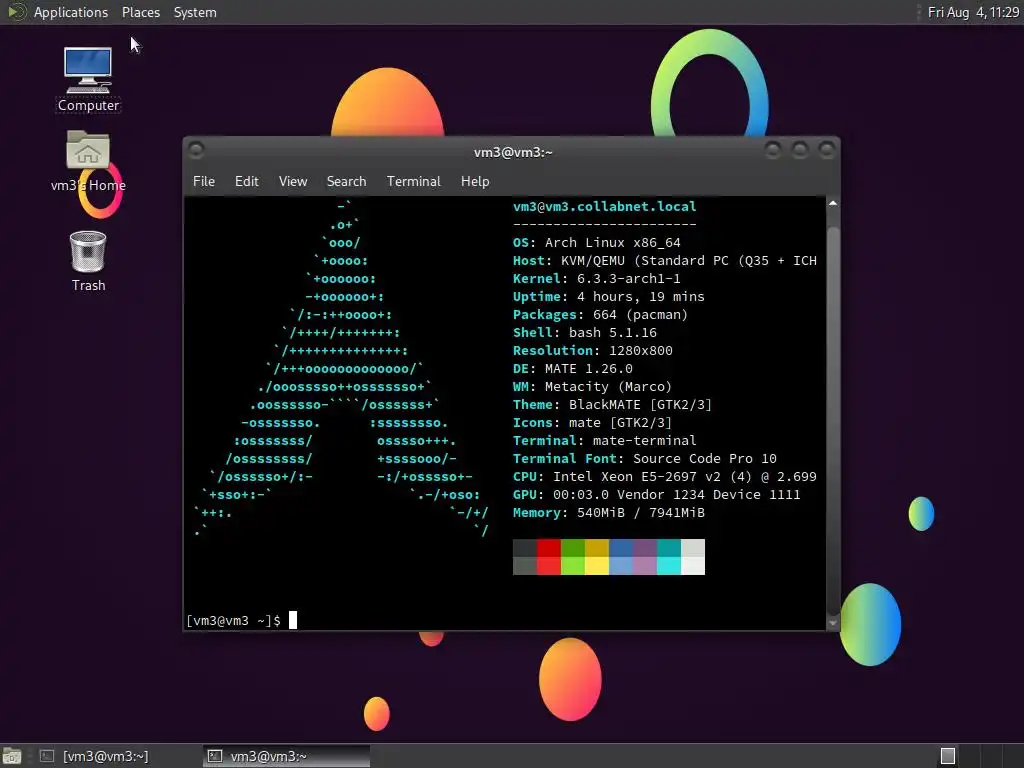
Task: Click the scrollbar down arrow in terminal
Action: 833,623
